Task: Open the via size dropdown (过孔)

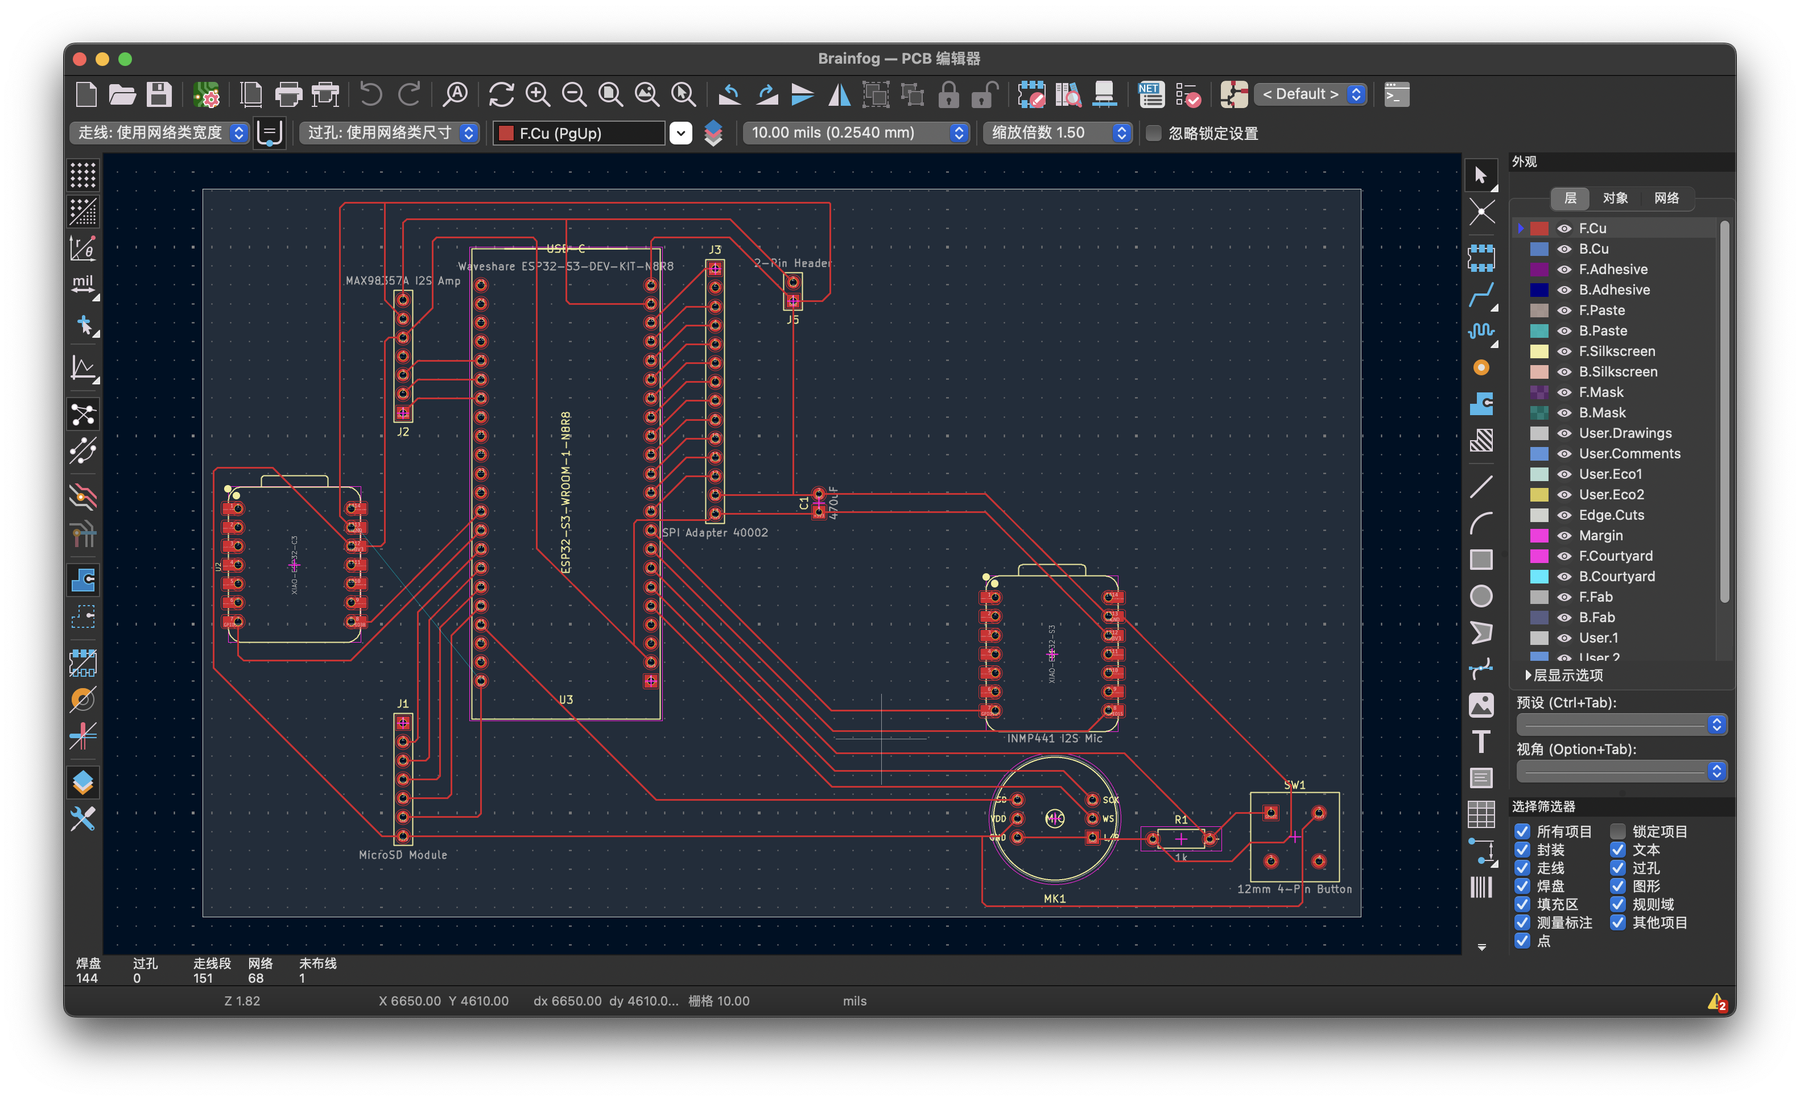Action: [x=389, y=133]
